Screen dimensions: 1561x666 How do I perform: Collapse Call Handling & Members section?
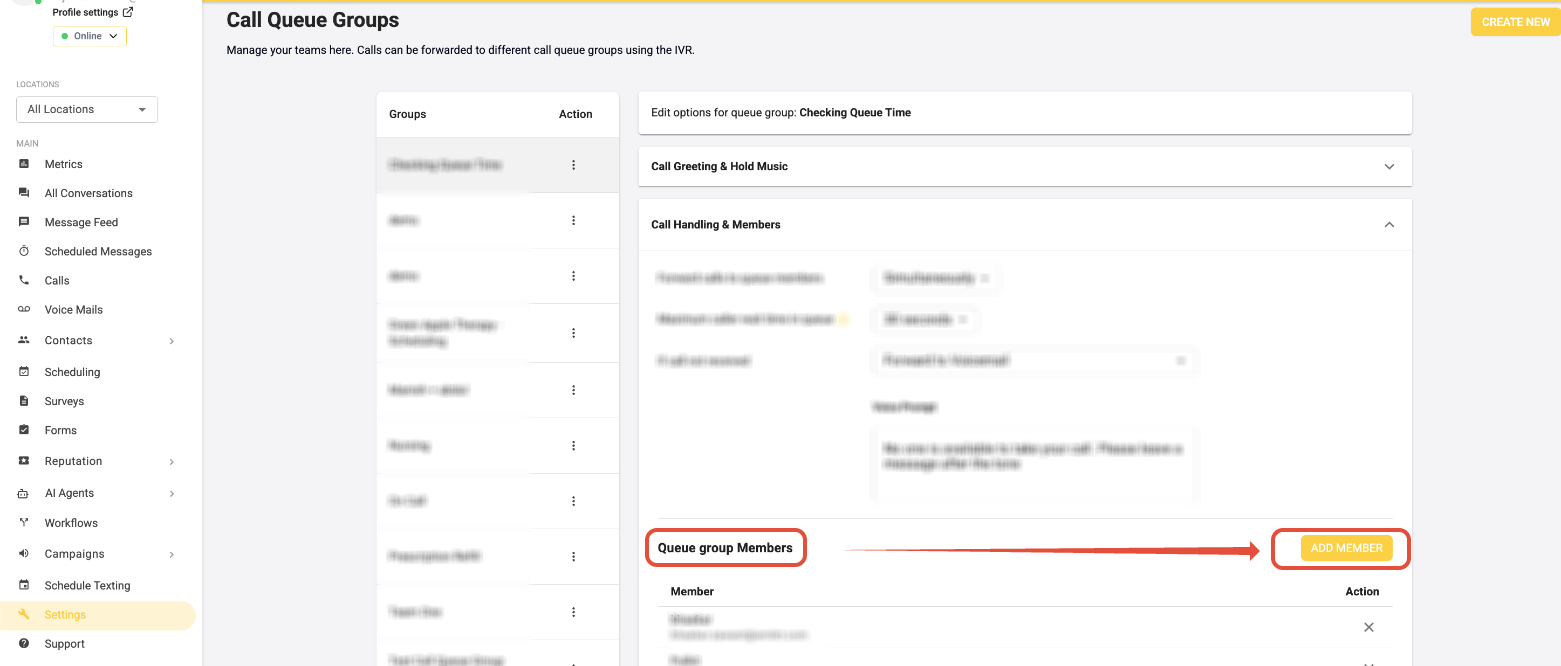1388,225
